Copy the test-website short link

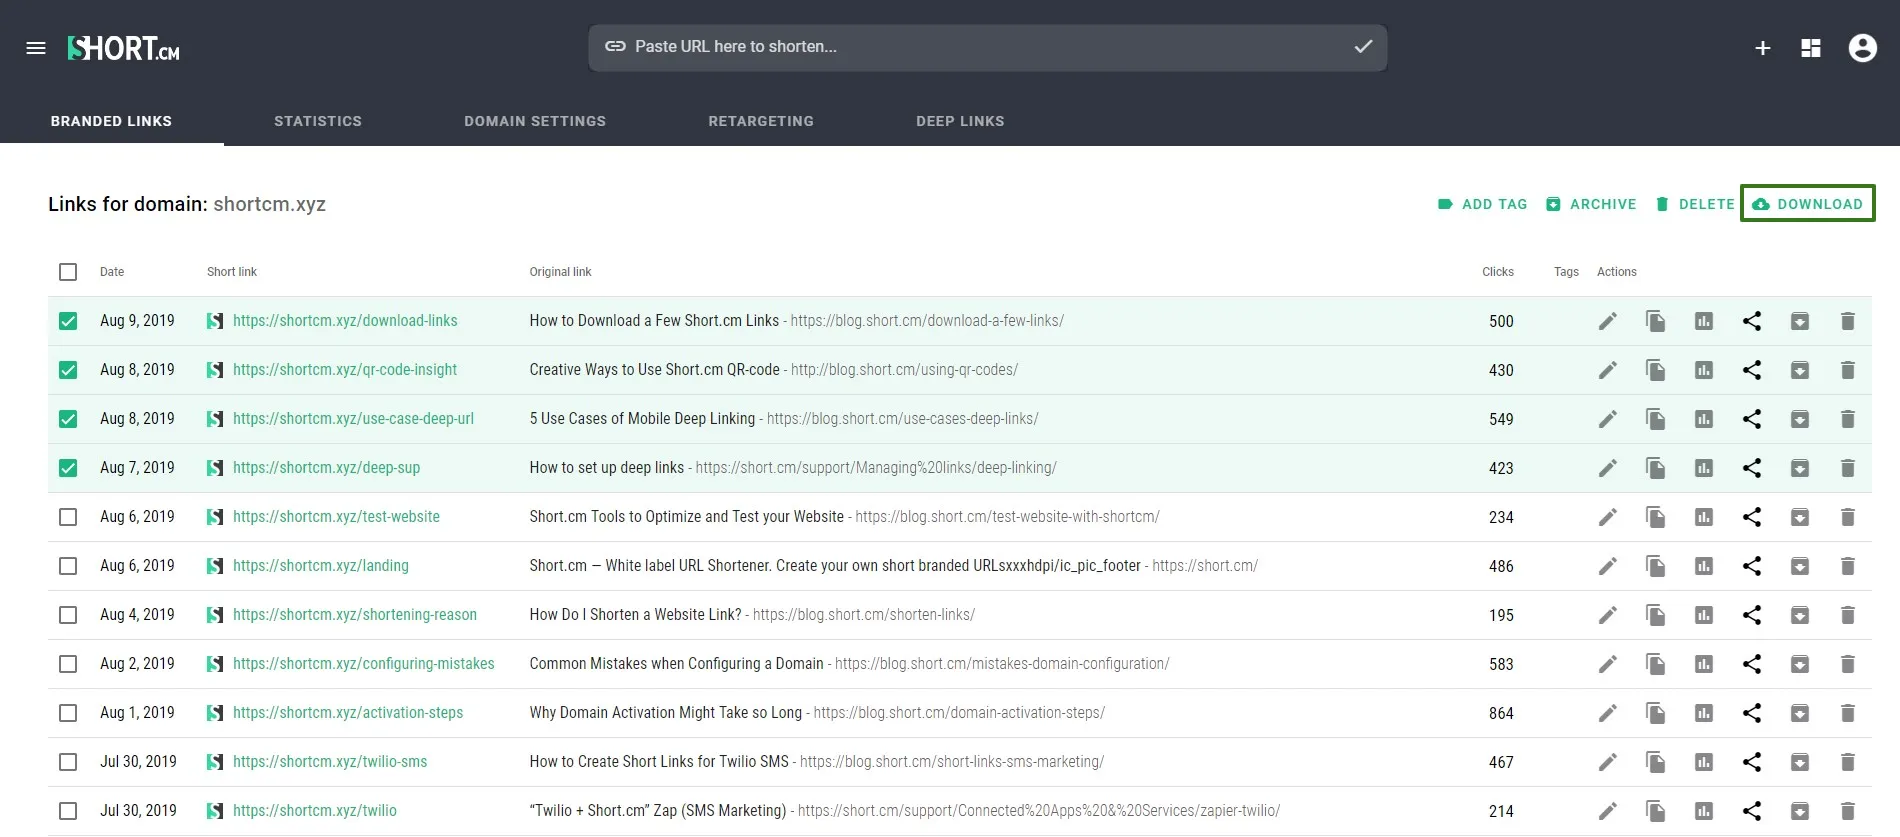1655,517
